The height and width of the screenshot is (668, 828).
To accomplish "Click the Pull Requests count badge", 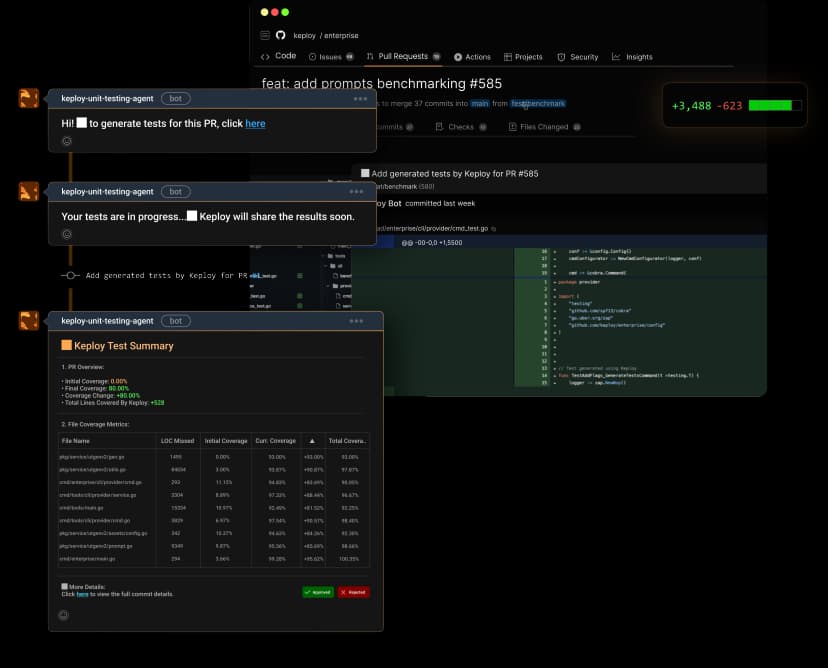I will pos(436,57).
